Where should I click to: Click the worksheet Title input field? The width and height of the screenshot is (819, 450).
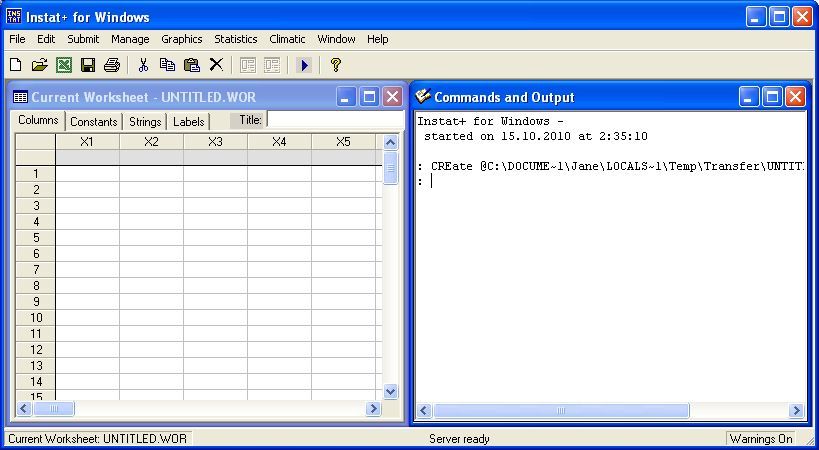335,120
